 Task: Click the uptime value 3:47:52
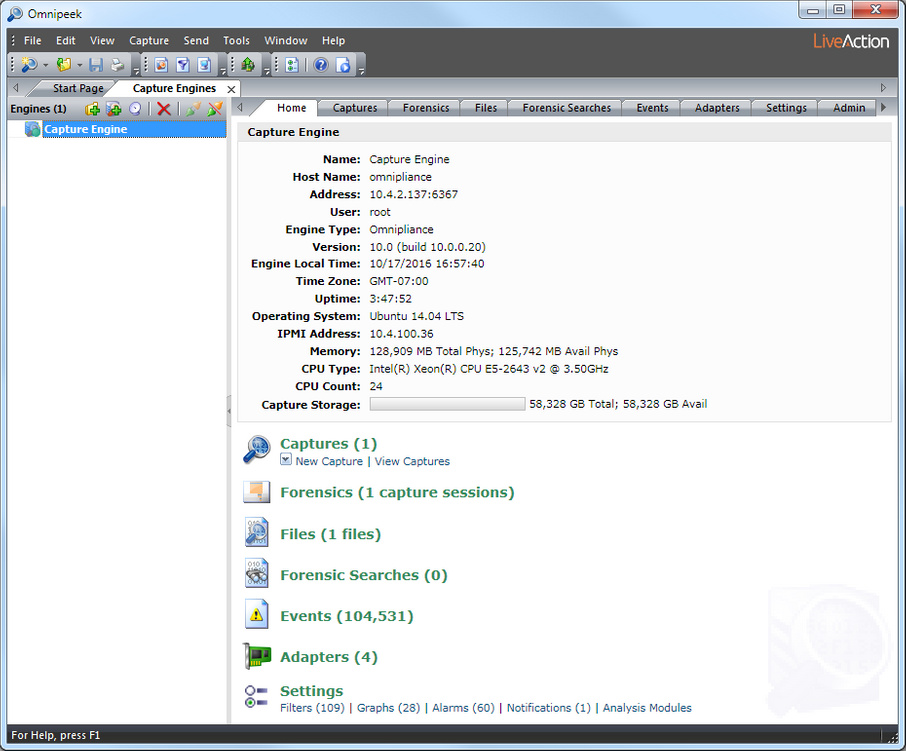(x=391, y=299)
